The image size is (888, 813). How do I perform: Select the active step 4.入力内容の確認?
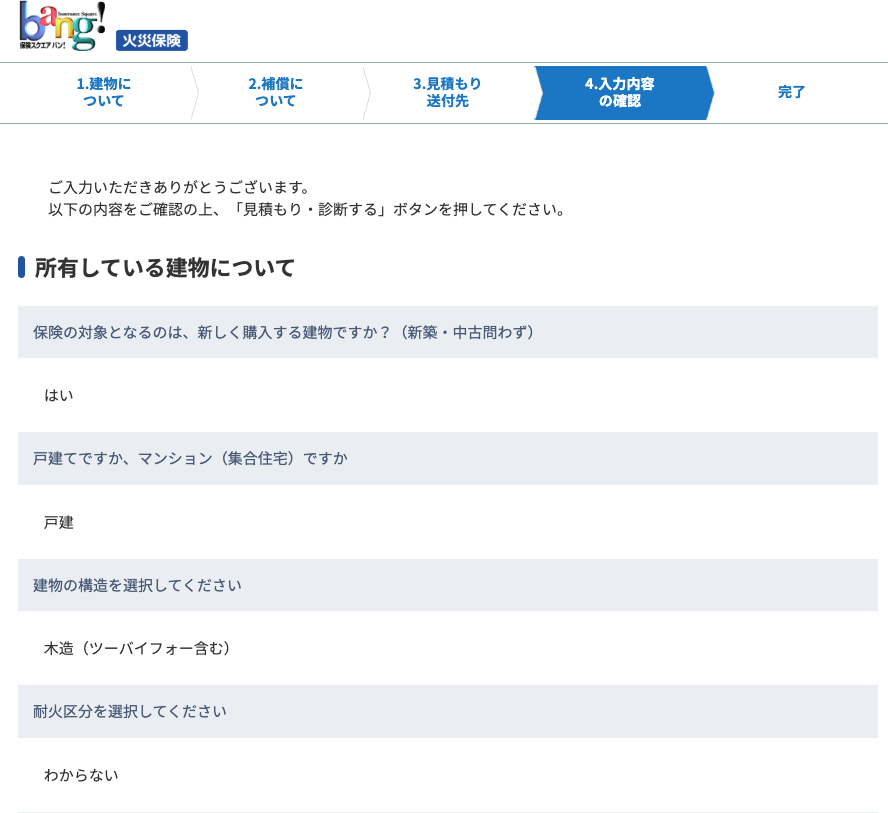(620, 92)
